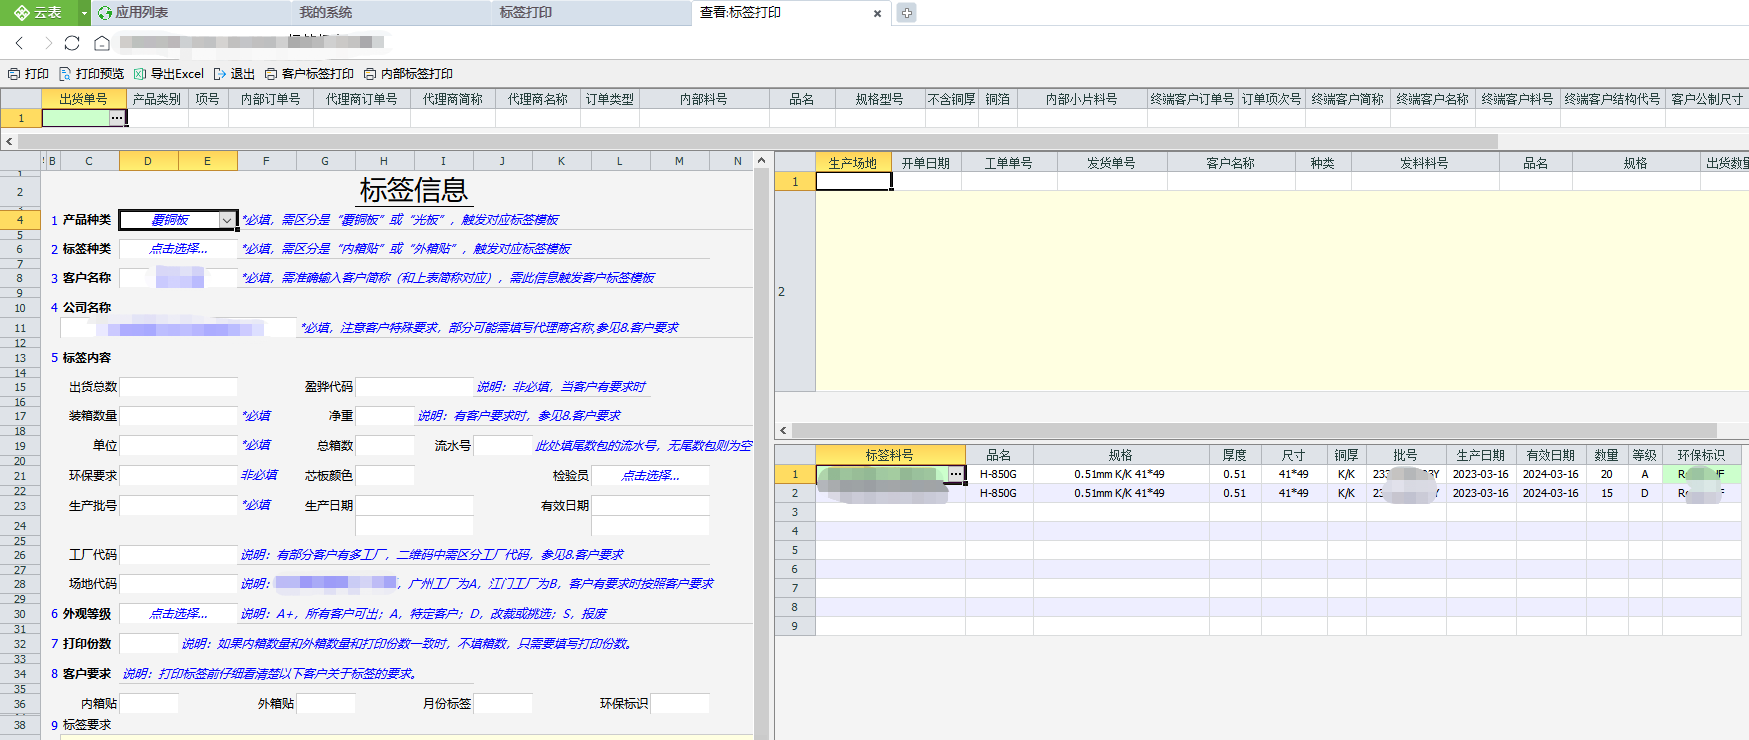The image size is (1749, 740).
Task: Click the 标签料号 column header
Action: 890,455
